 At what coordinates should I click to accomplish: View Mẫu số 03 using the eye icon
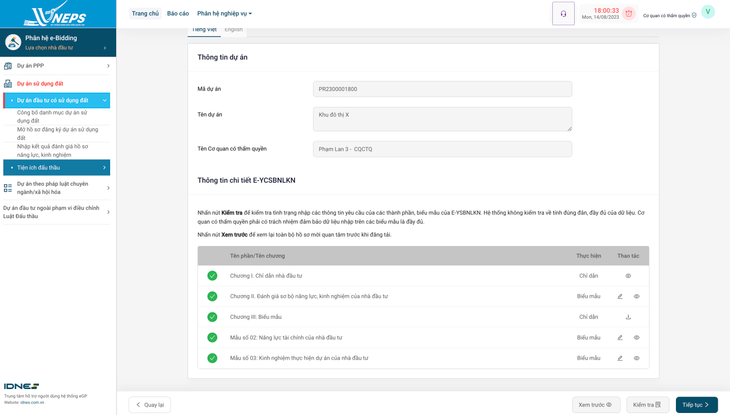(x=636, y=358)
